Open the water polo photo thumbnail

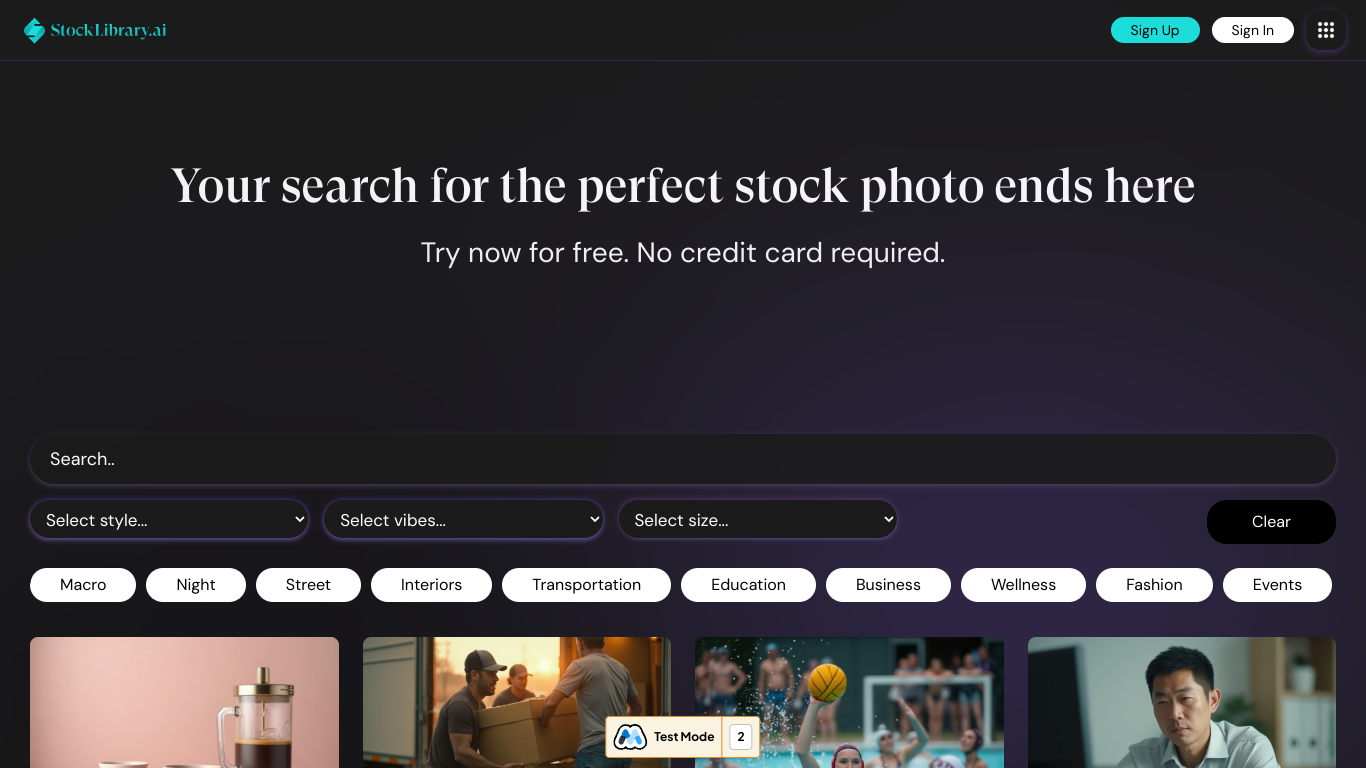[849, 702]
